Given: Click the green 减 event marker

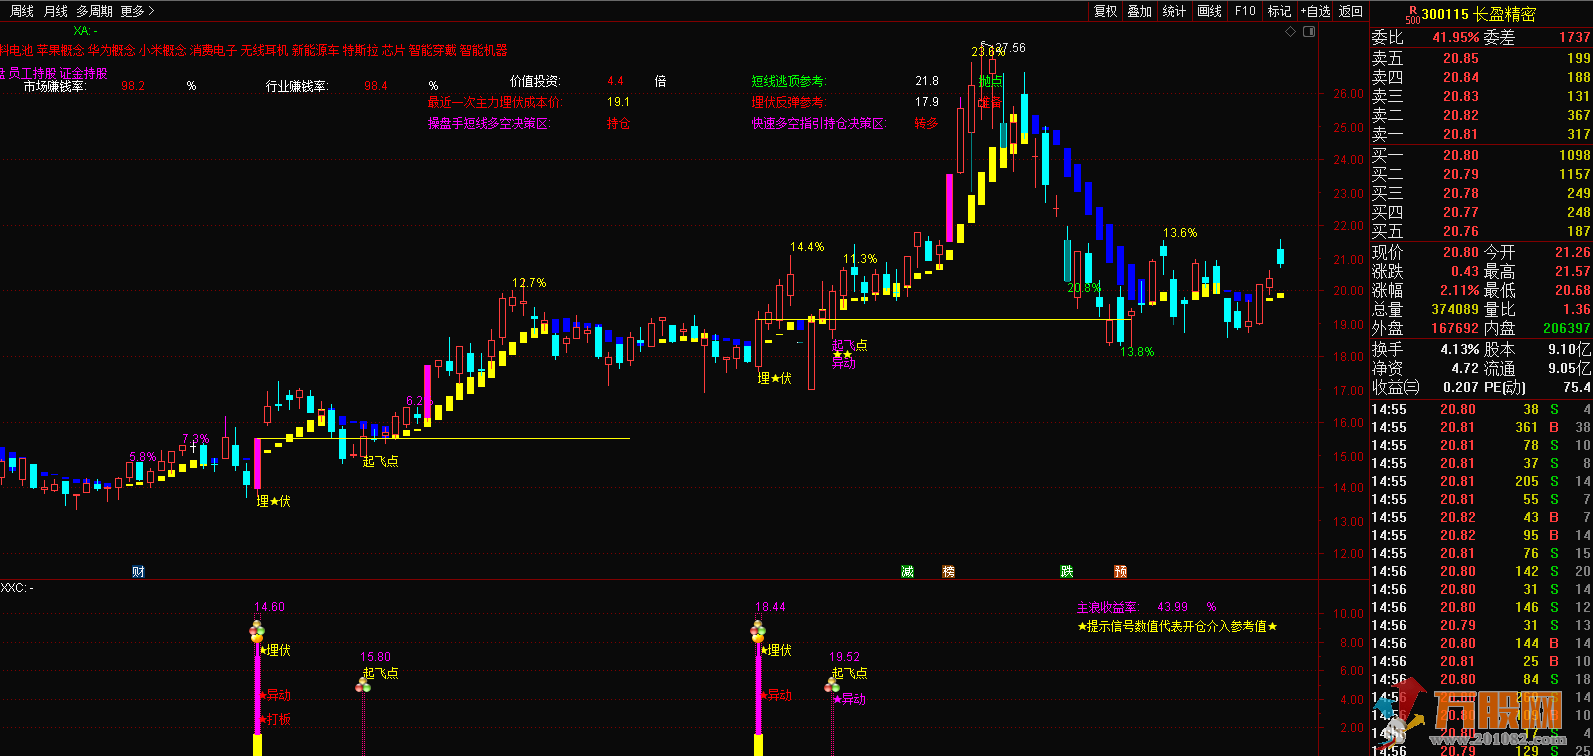Looking at the screenshot, I should [907, 572].
